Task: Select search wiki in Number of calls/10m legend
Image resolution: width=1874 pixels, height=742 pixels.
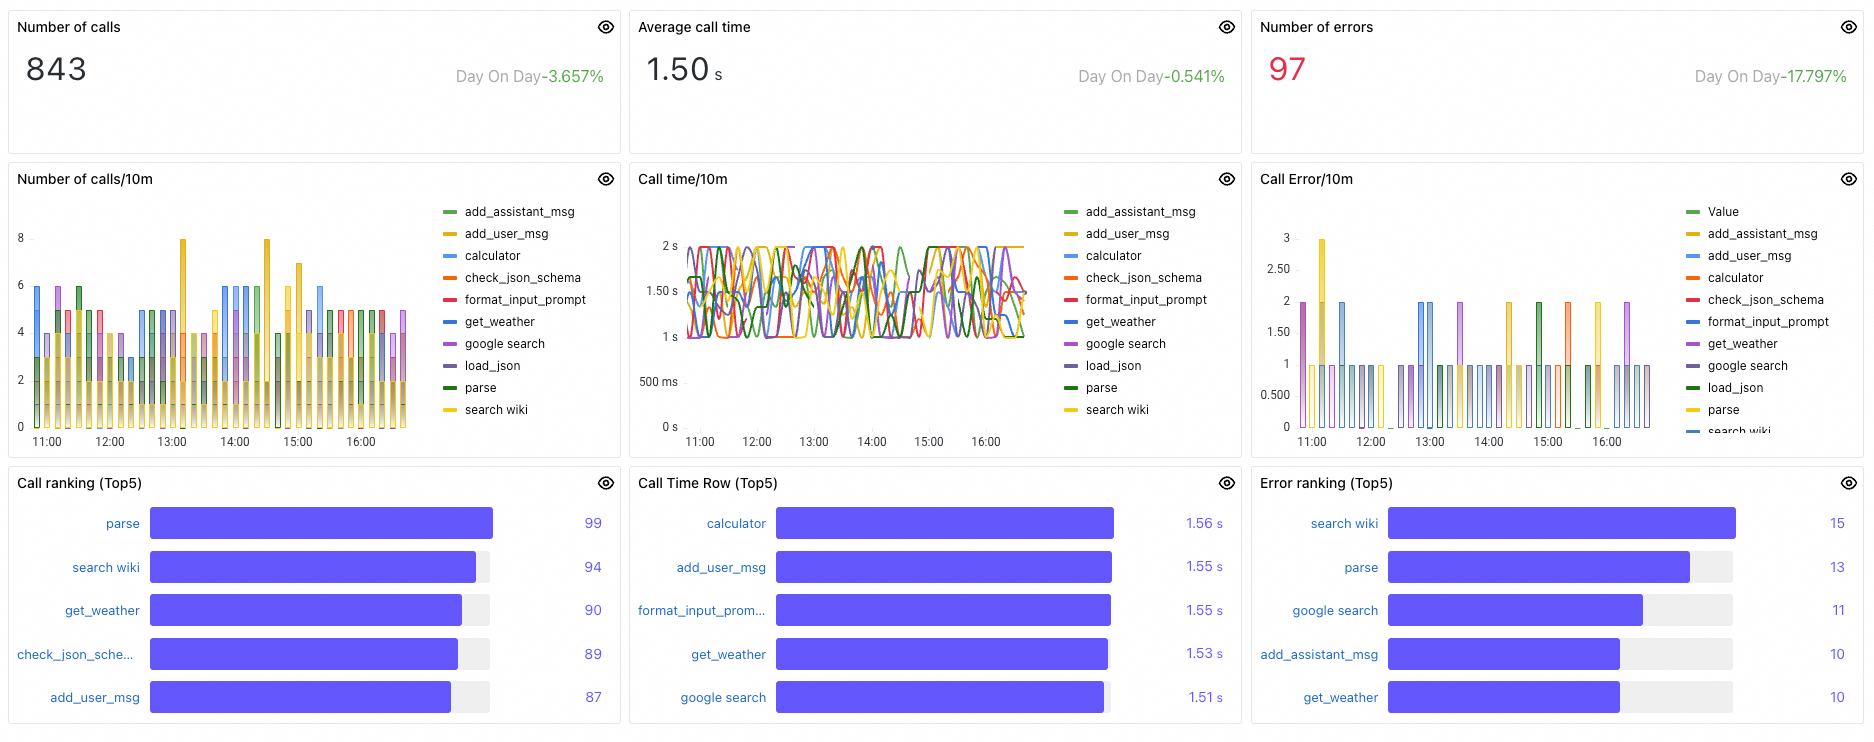Action: (x=496, y=410)
